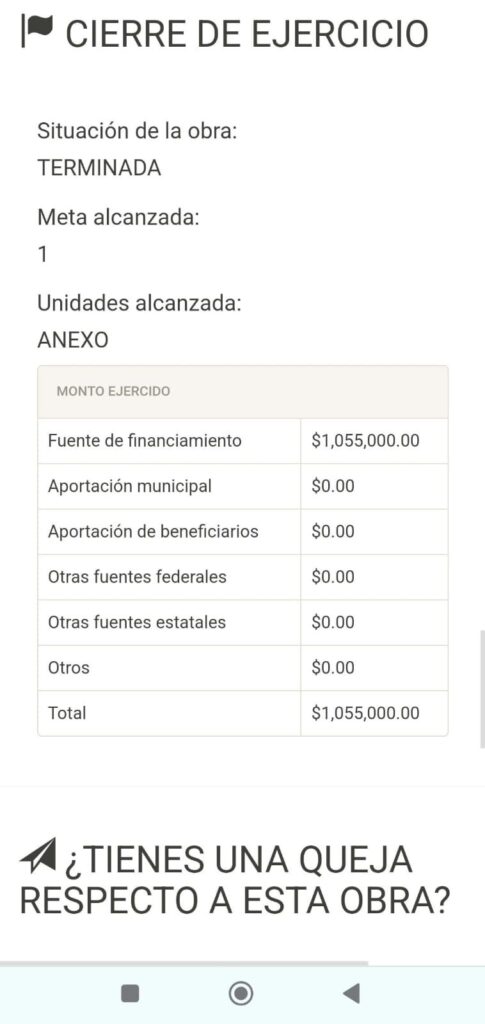Tap the ¿Tienes una queja respecto a esta obra? heading
Screen dimensions: 485x1024
pyautogui.click(x=236, y=878)
